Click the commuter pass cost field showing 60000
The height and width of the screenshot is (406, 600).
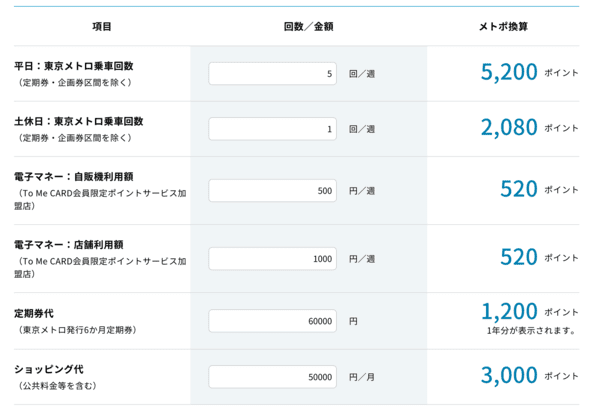[272, 321]
